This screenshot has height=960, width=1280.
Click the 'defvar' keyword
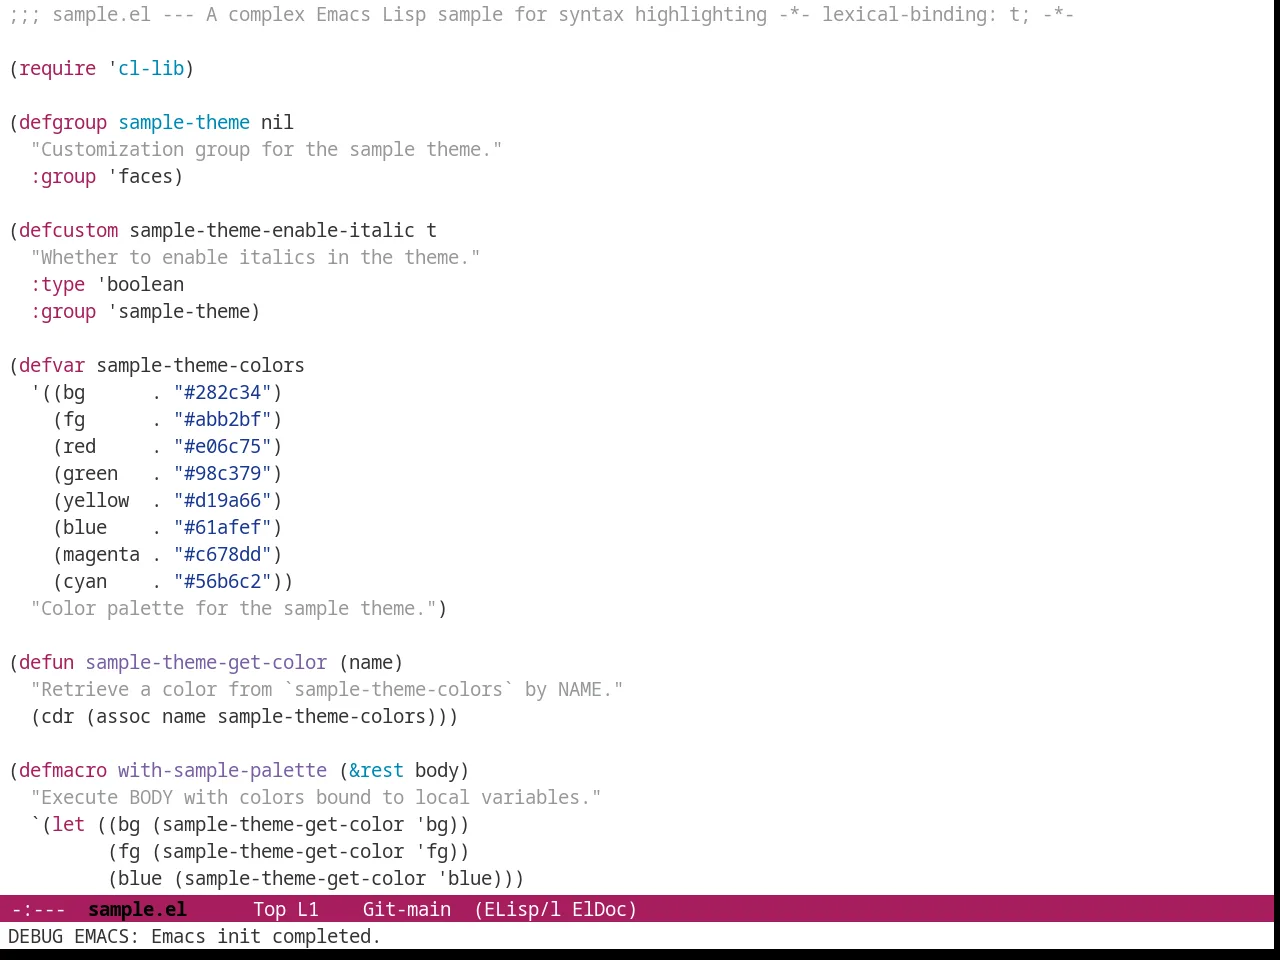pos(52,365)
